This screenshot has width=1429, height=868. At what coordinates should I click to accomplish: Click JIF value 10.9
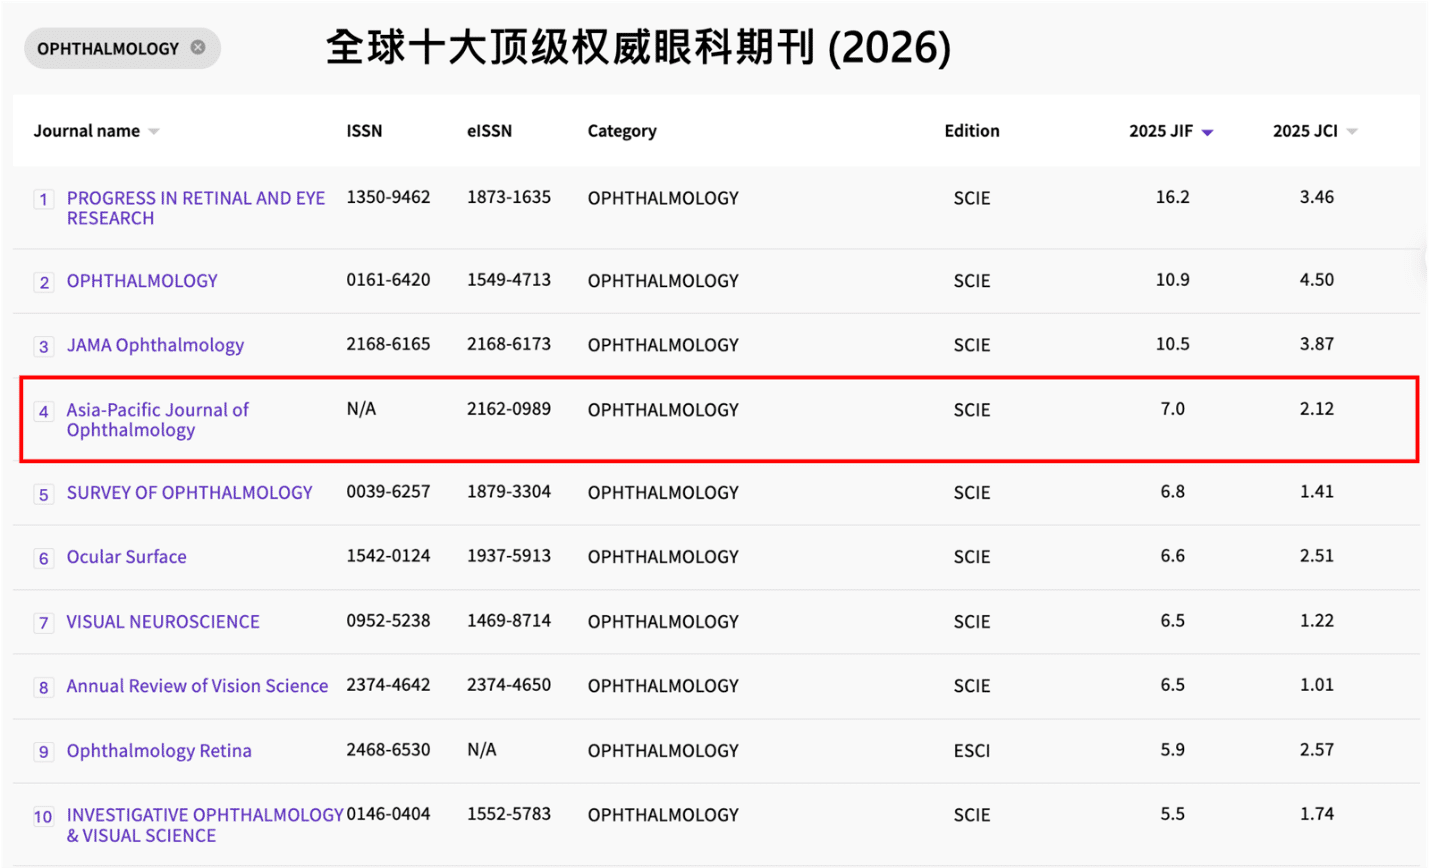point(1172,280)
